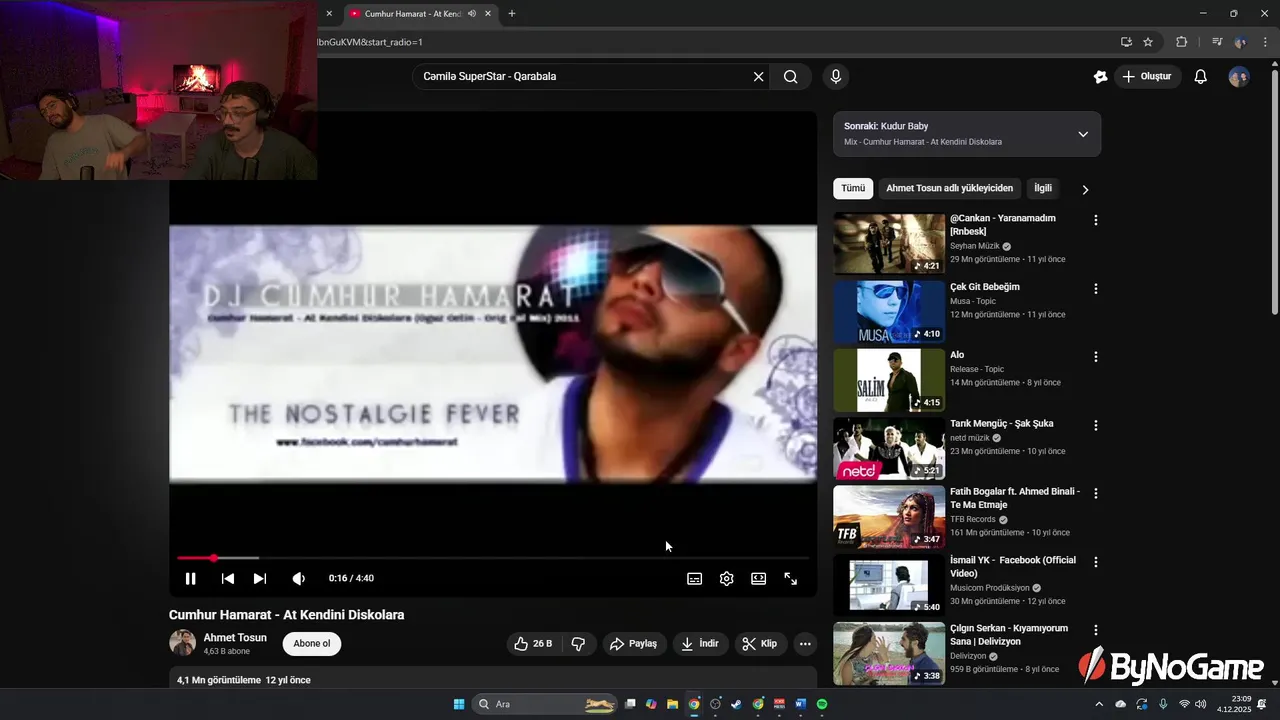Start voice search with microphone

(x=836, y=76)
